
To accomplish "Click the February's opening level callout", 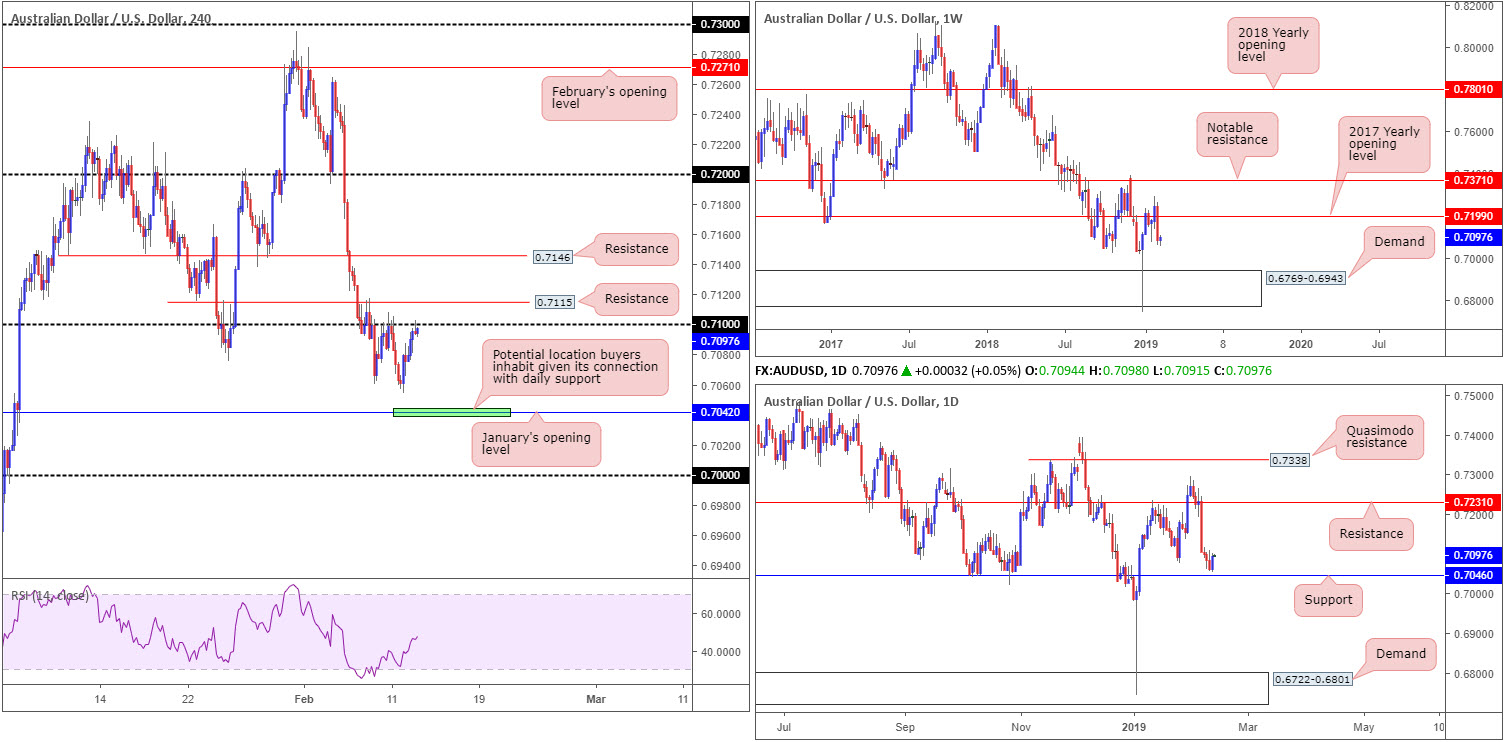I will [609, 100].
